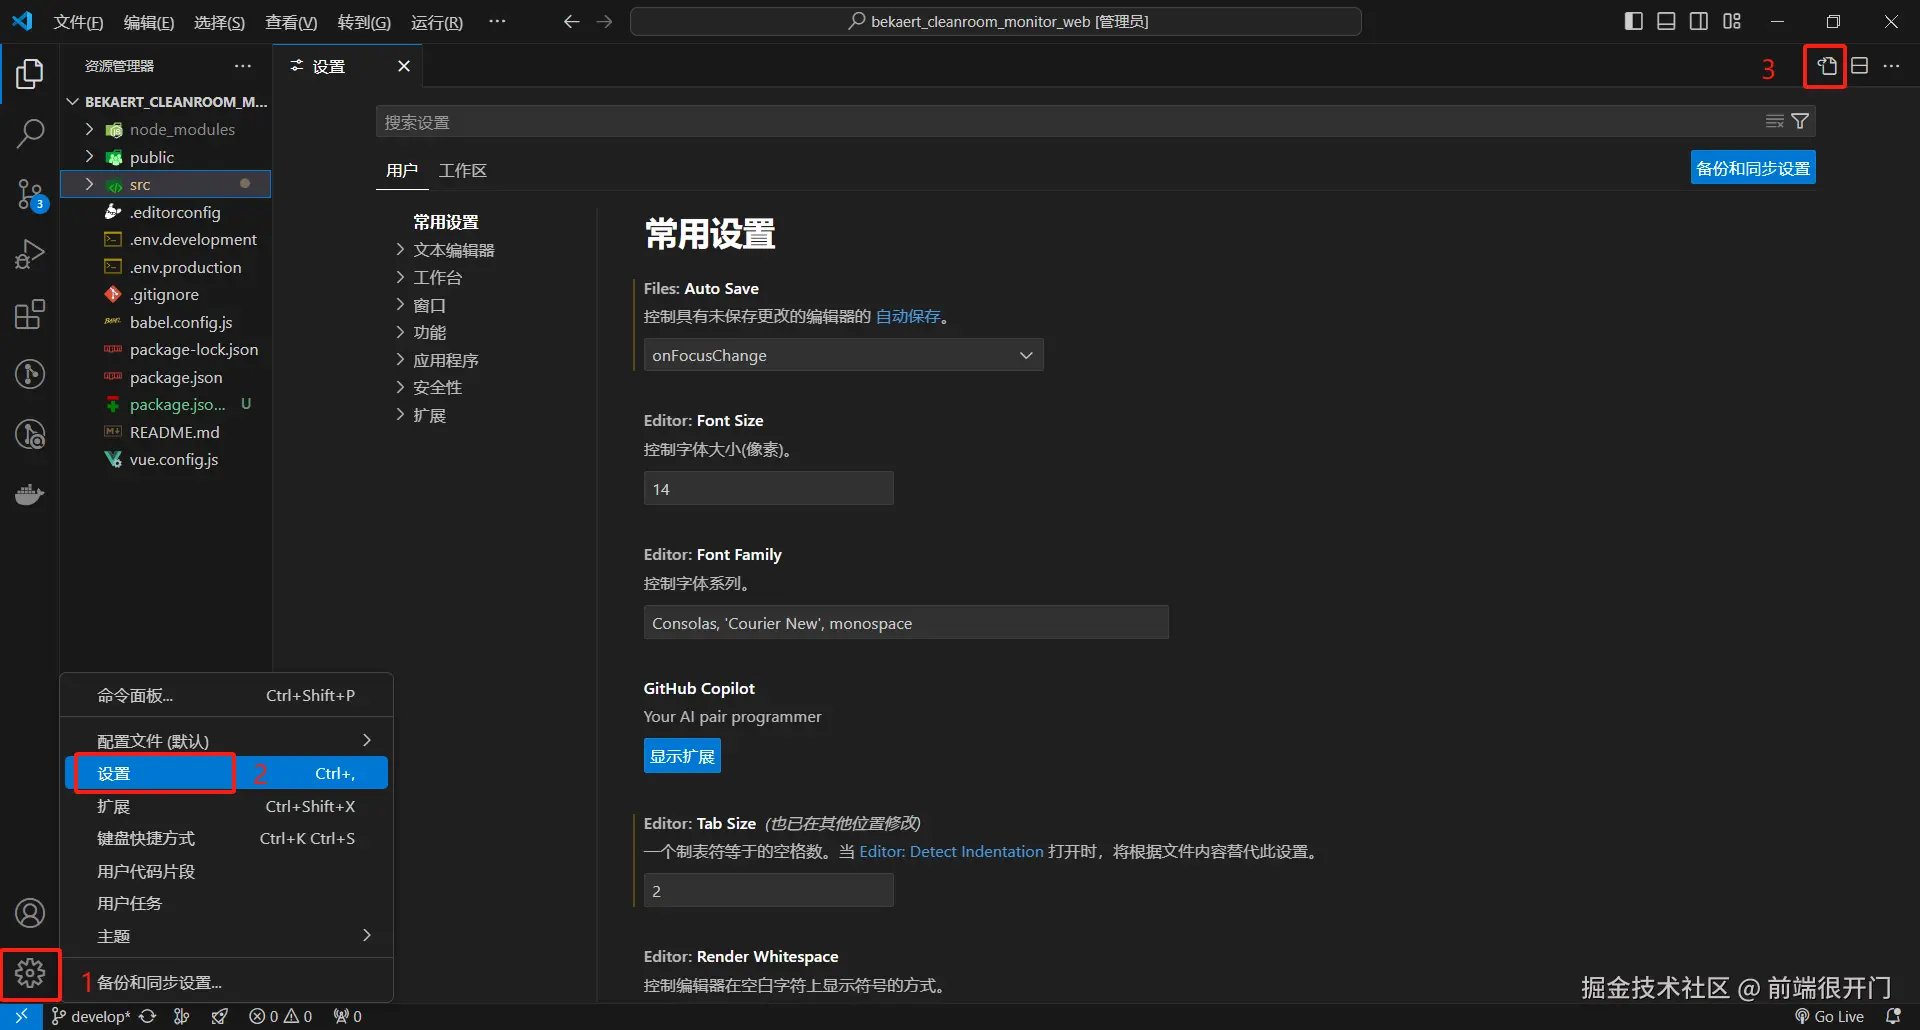Viewport: 1920px width, 1030px height.
Task: Click the Customize Layout icon in the title bar
Action: pos(1732,21)
